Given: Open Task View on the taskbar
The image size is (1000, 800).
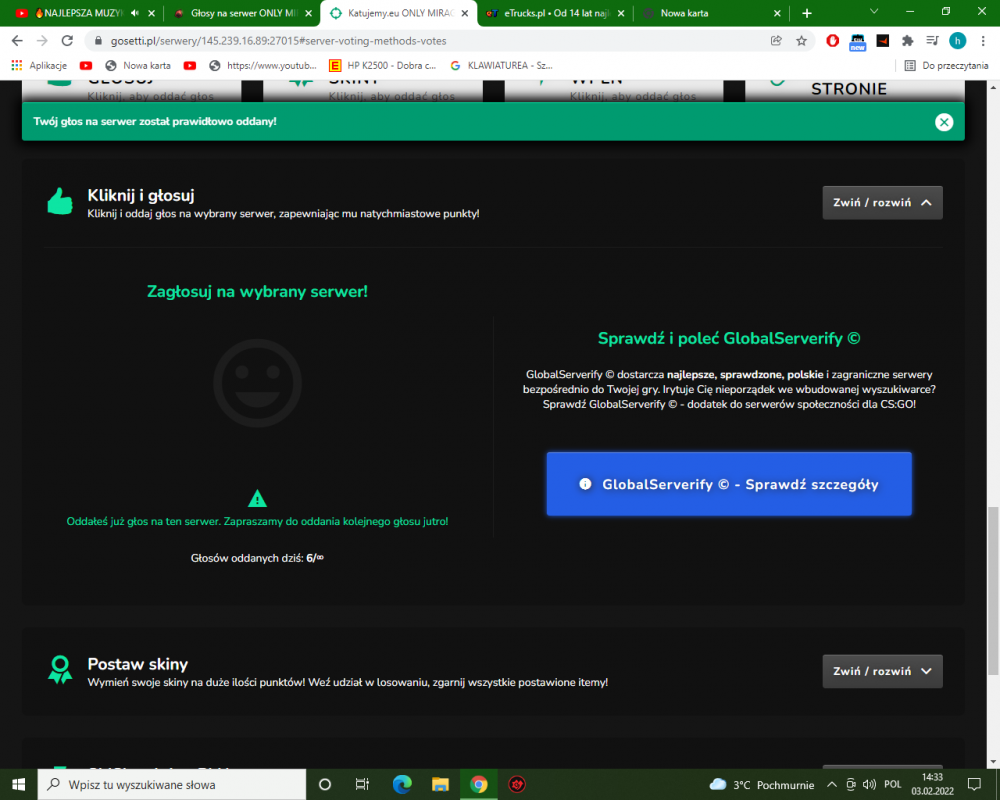Looking at the screenshot, I should point(362,784).
